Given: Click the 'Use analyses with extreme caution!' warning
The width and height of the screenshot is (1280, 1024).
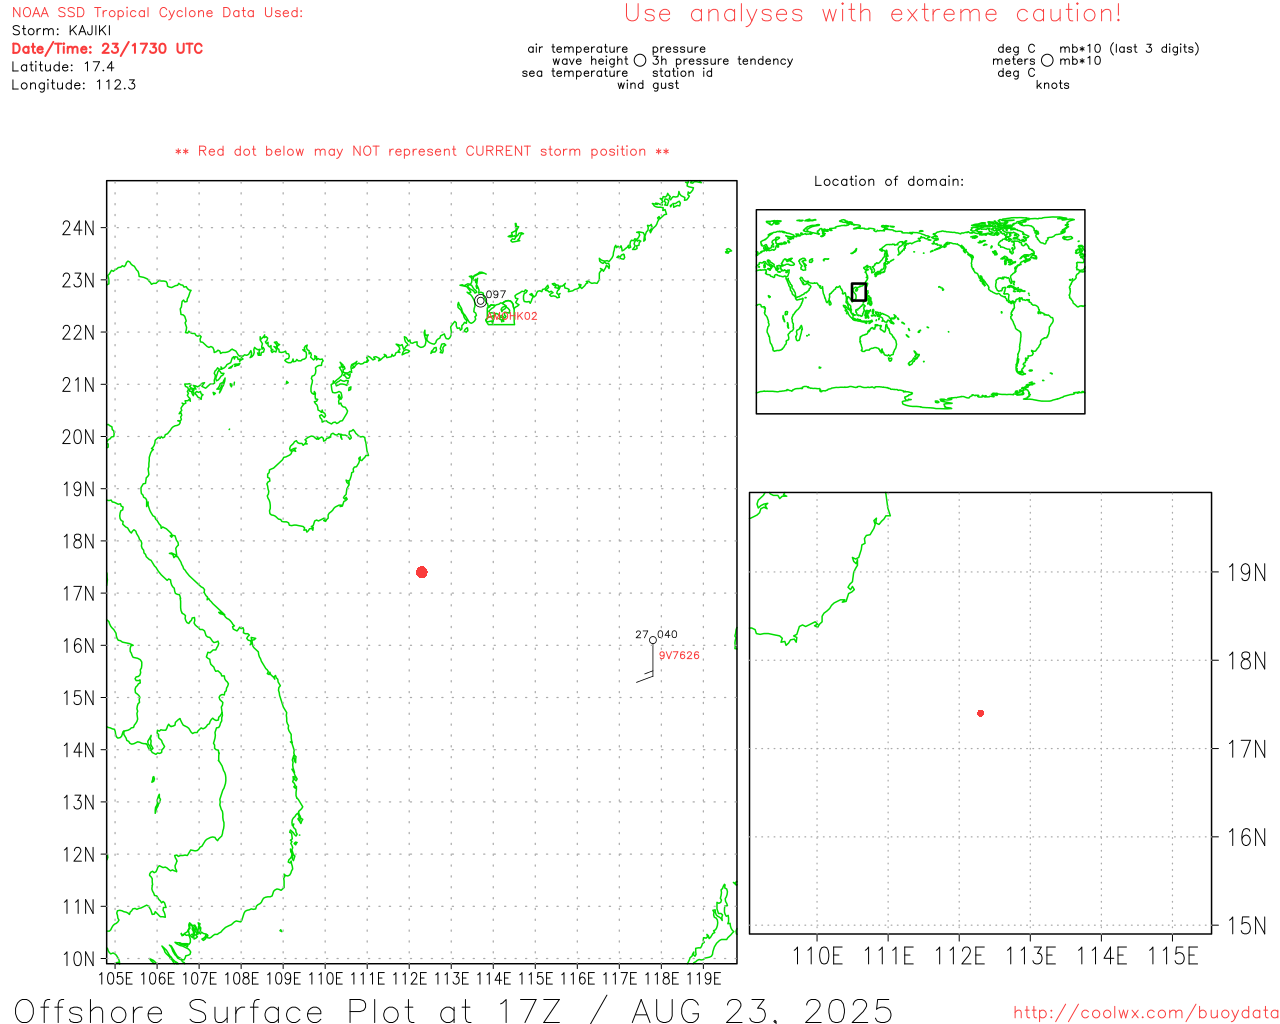Looking at the screenshot, I should [x=873, y=13].
